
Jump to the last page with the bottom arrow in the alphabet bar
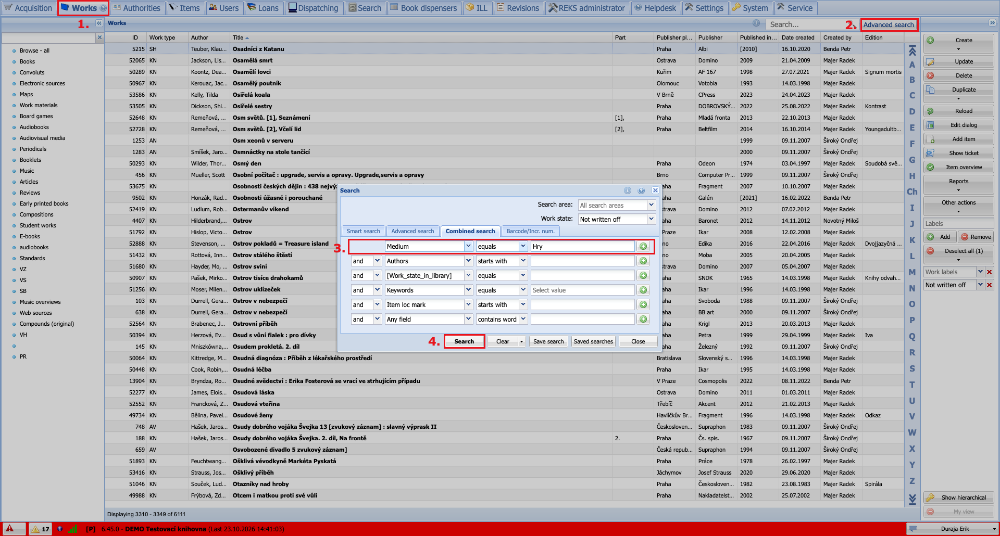[x=912, y=498]
